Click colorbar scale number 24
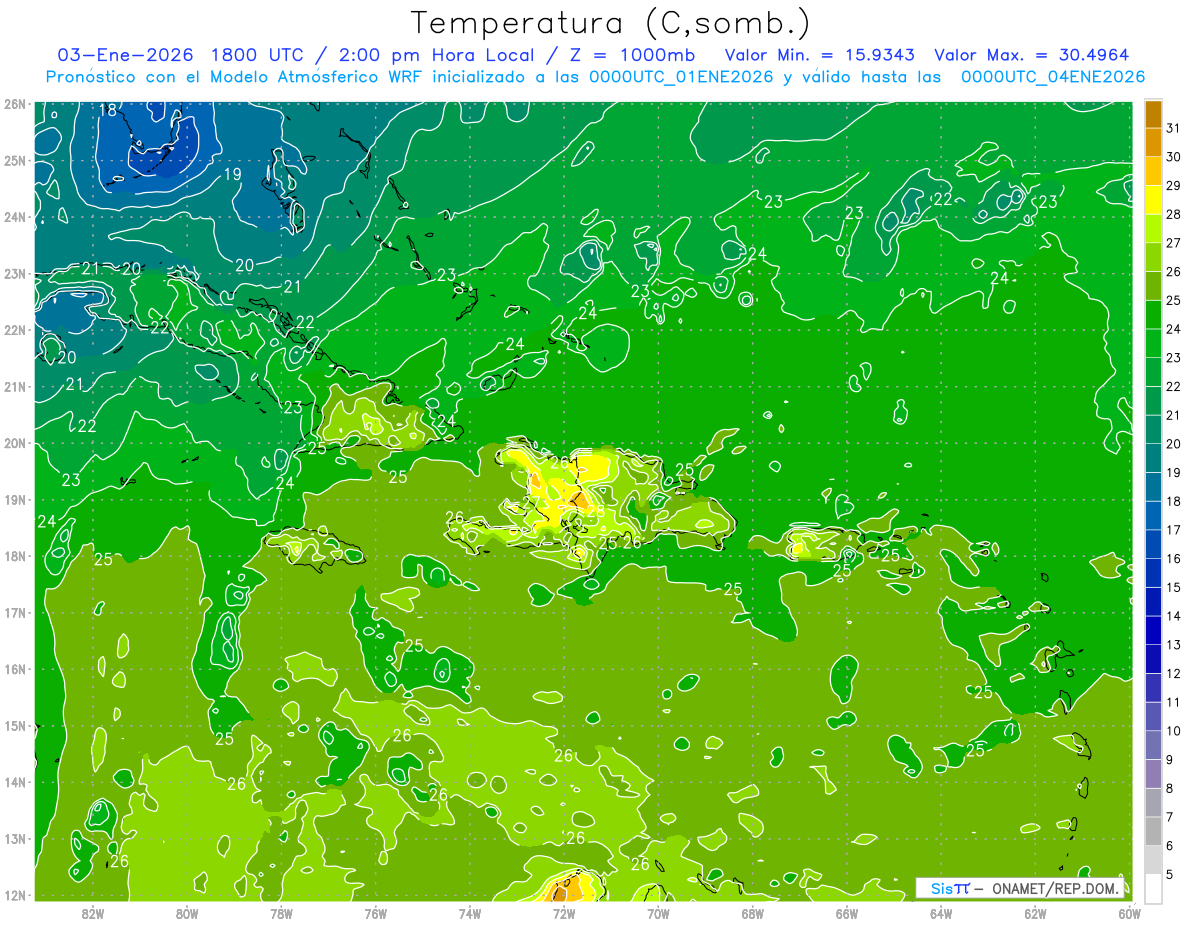 [1174, 329]
